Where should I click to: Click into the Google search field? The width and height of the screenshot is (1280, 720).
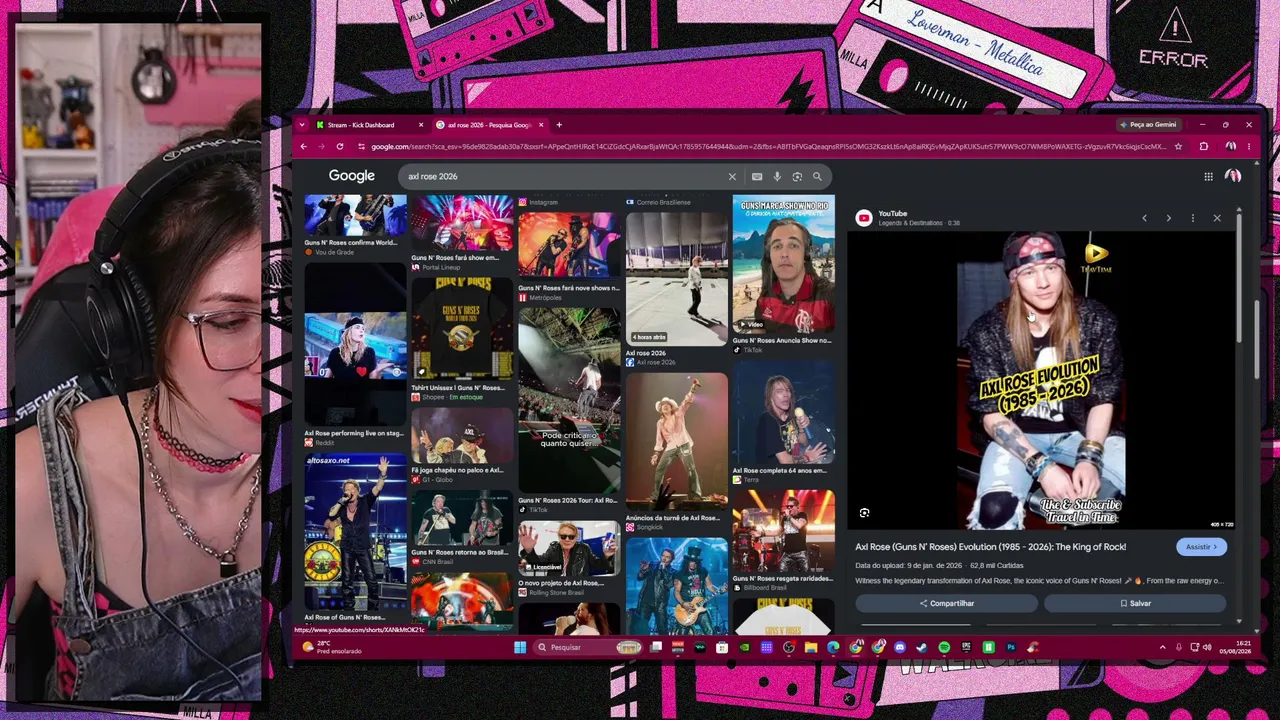click(565, 177)
